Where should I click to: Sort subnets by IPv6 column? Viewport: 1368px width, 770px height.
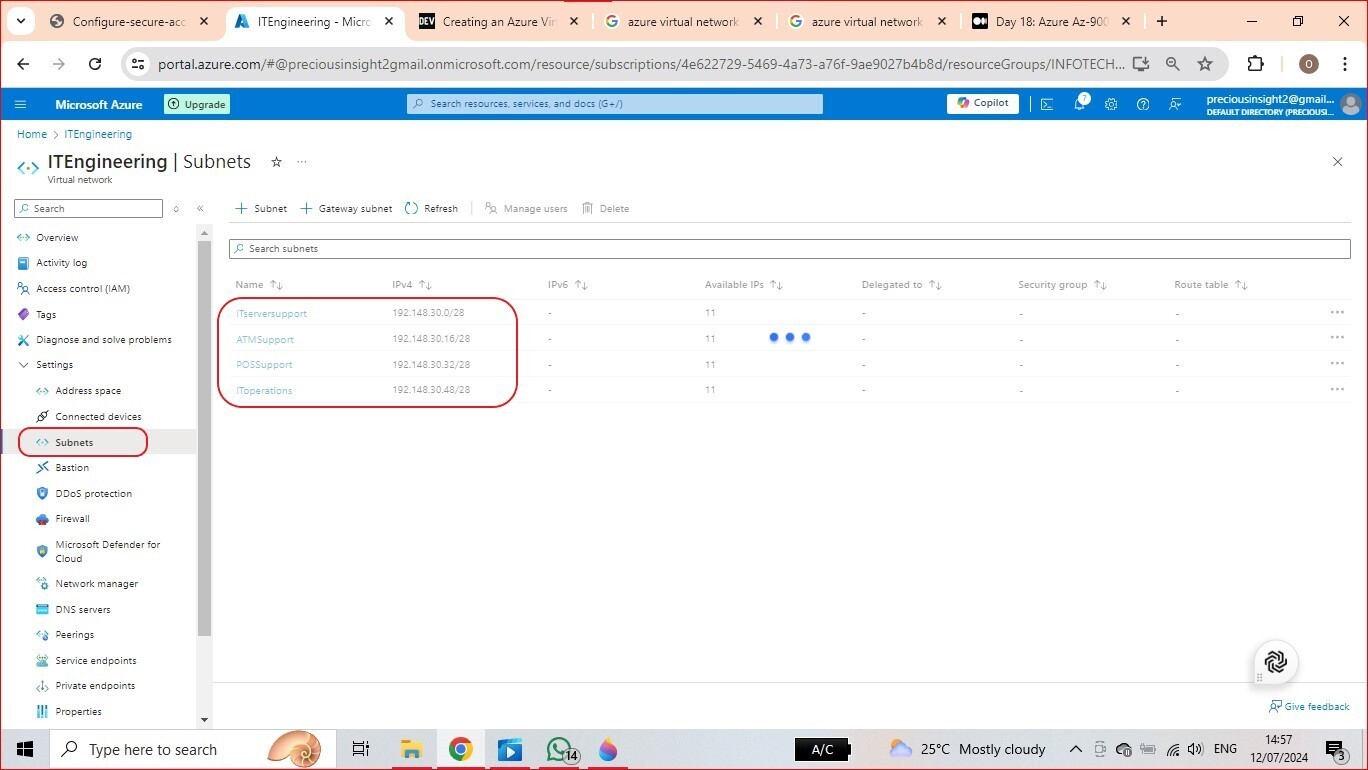[x=568, y=285]
